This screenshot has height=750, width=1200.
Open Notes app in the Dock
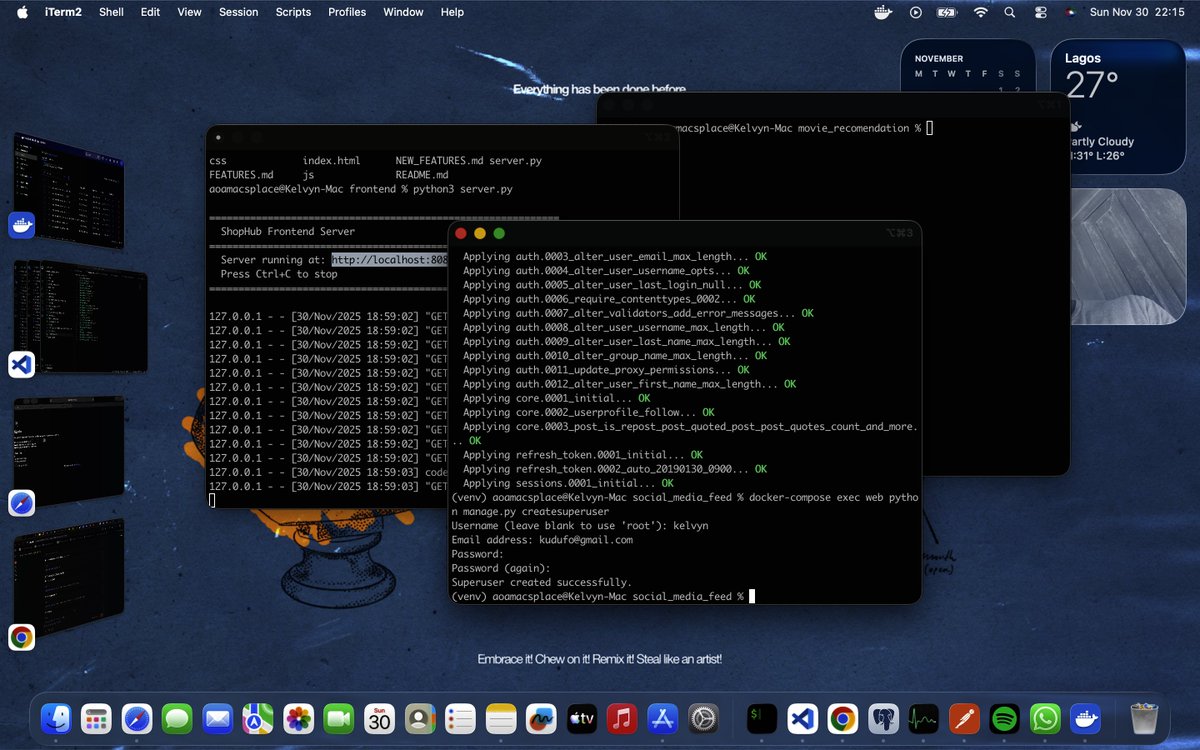[501, 717]
